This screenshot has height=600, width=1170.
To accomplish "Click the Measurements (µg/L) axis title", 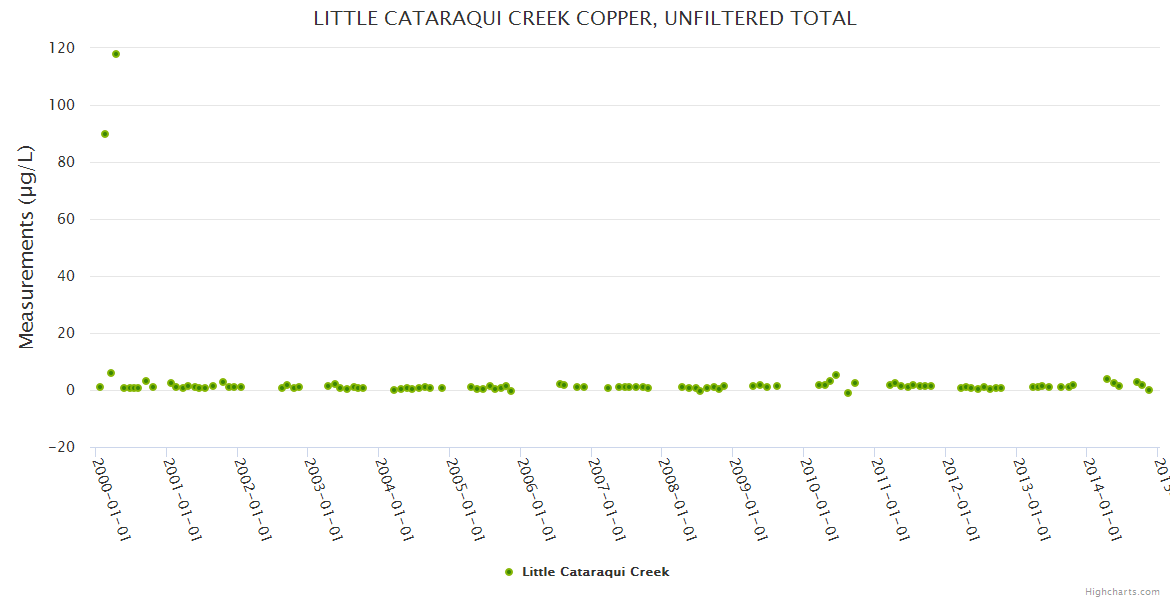I will tap(27, 247).
